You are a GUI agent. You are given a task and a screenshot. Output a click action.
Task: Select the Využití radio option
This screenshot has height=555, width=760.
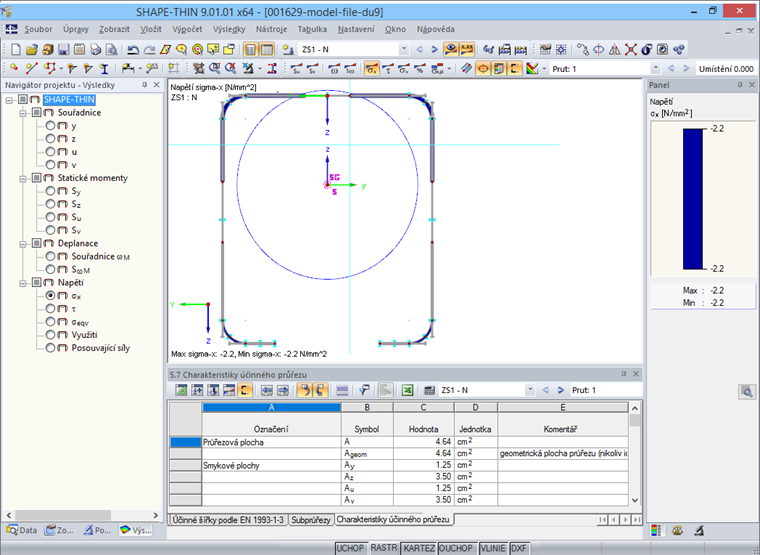coord(51,335)
